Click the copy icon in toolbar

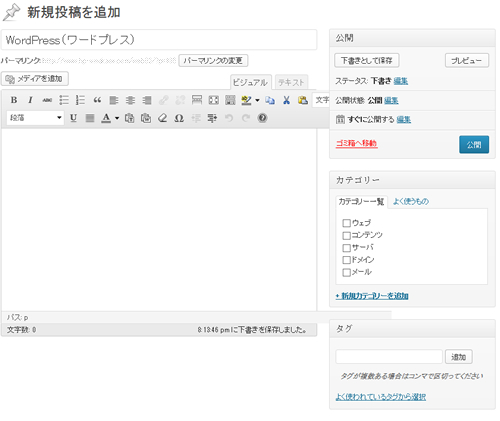pos(270,100)
